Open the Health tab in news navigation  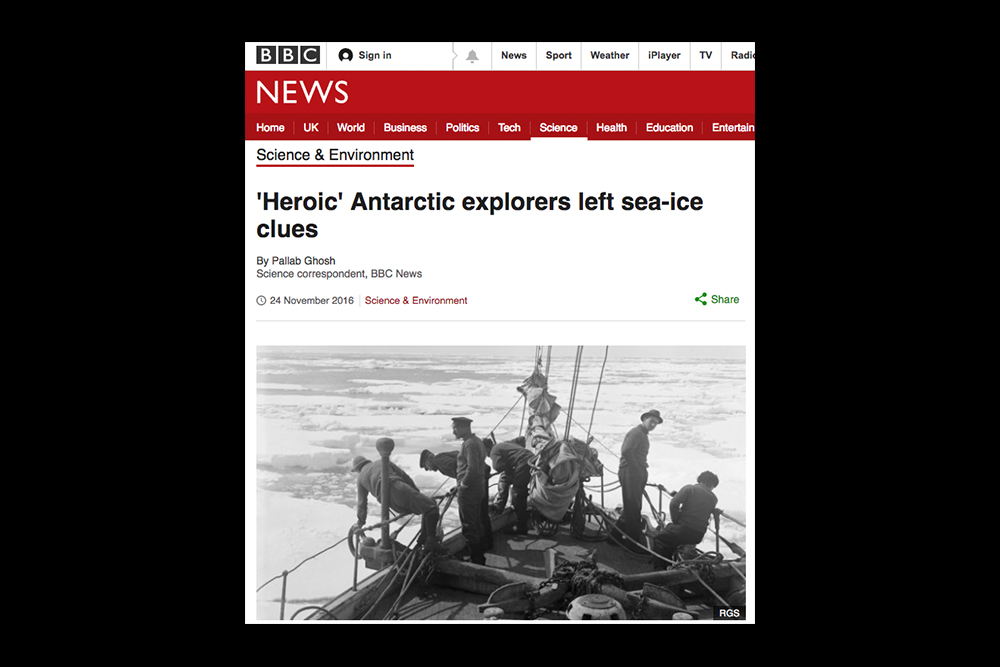click(611, 128)
